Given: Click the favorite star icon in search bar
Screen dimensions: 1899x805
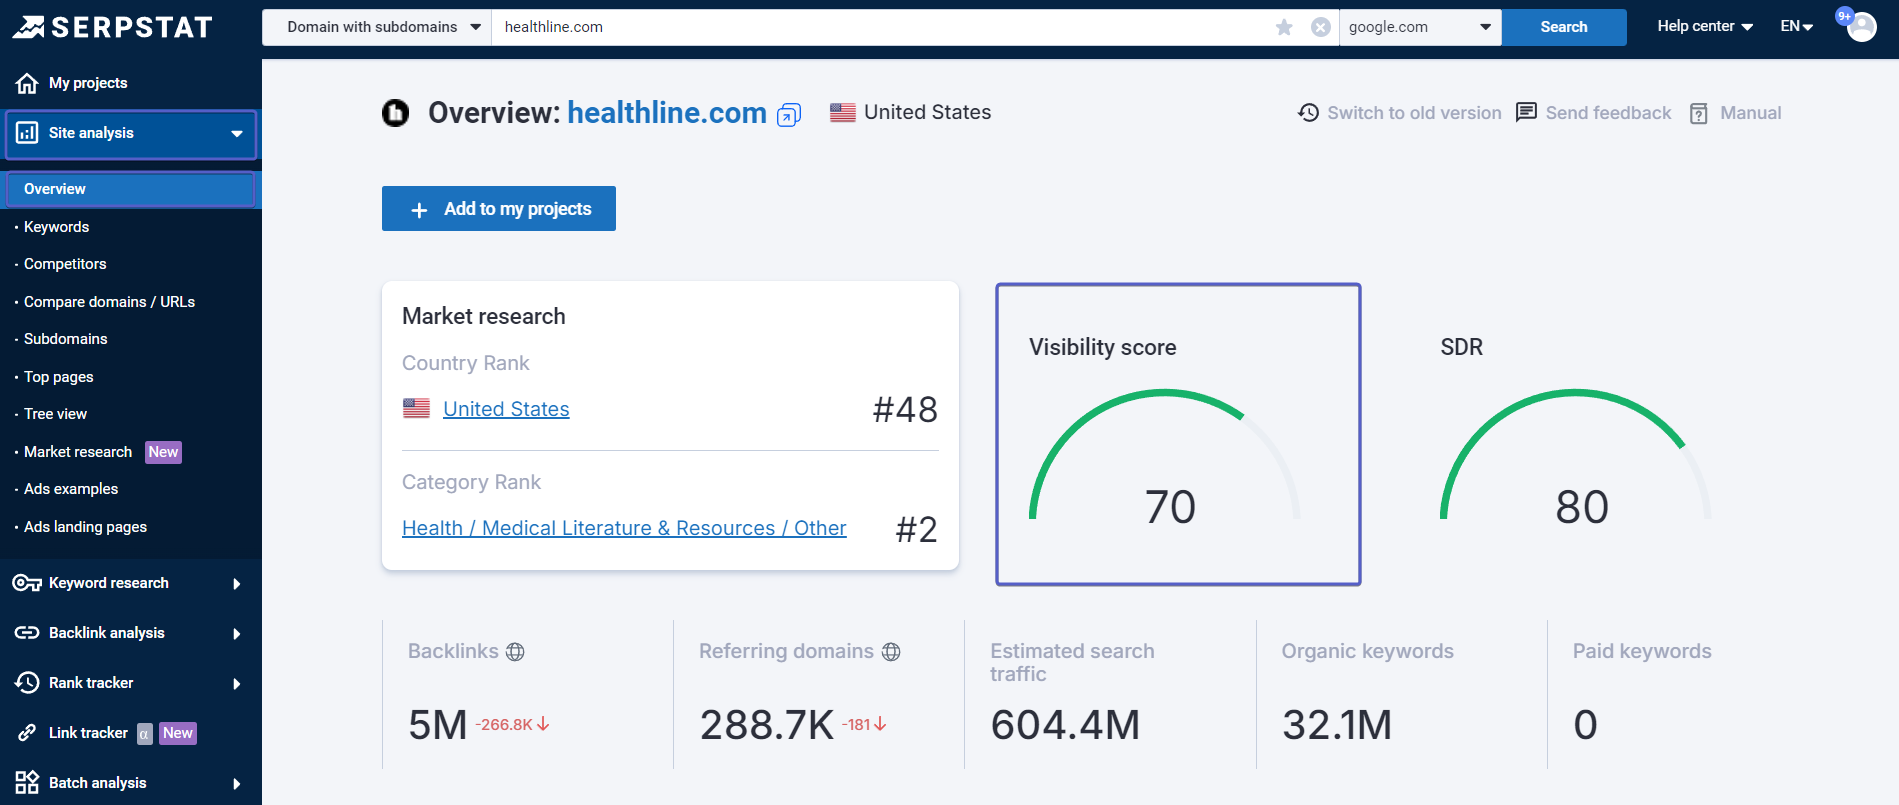Looking at the screenshot, I should pos(1284,27).
